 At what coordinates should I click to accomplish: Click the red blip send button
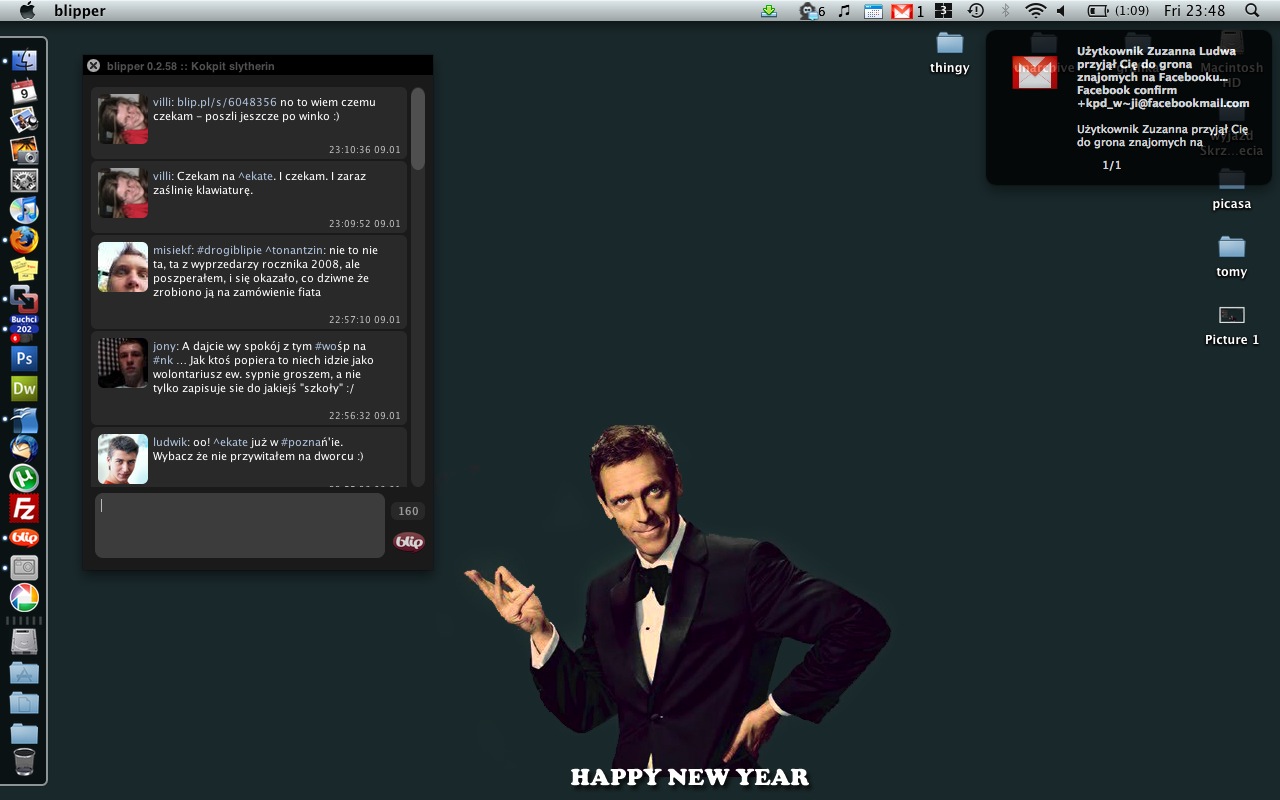(408, 541)
